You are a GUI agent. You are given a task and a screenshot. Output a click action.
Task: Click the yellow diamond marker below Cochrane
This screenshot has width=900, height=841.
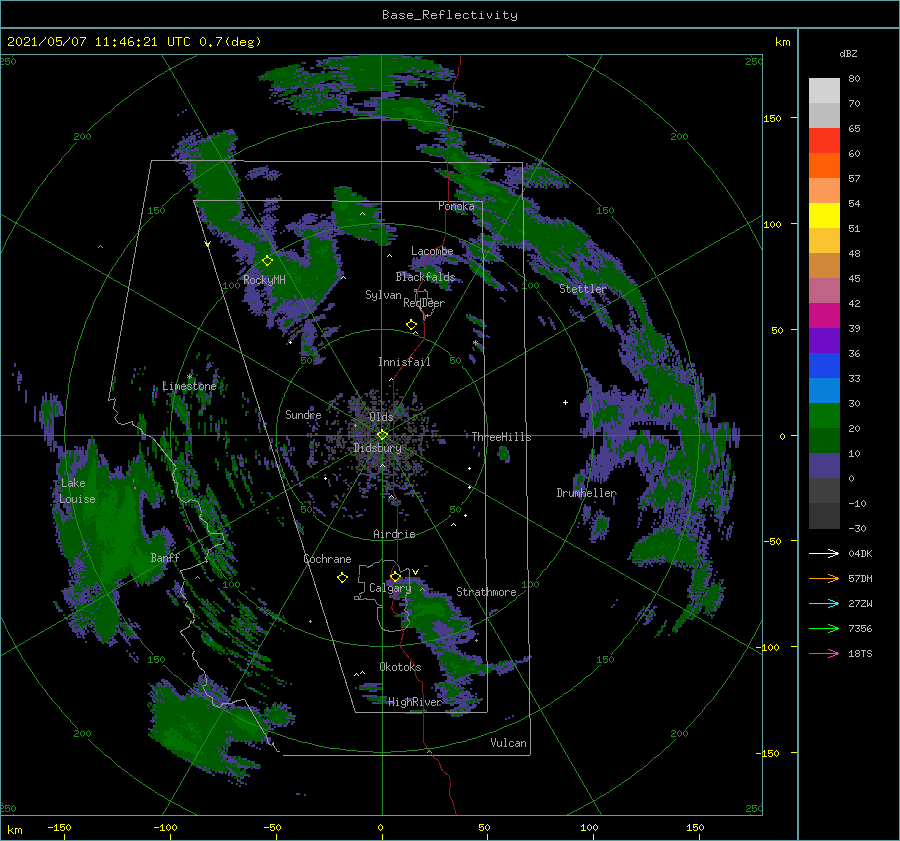(x=342, y=578)
